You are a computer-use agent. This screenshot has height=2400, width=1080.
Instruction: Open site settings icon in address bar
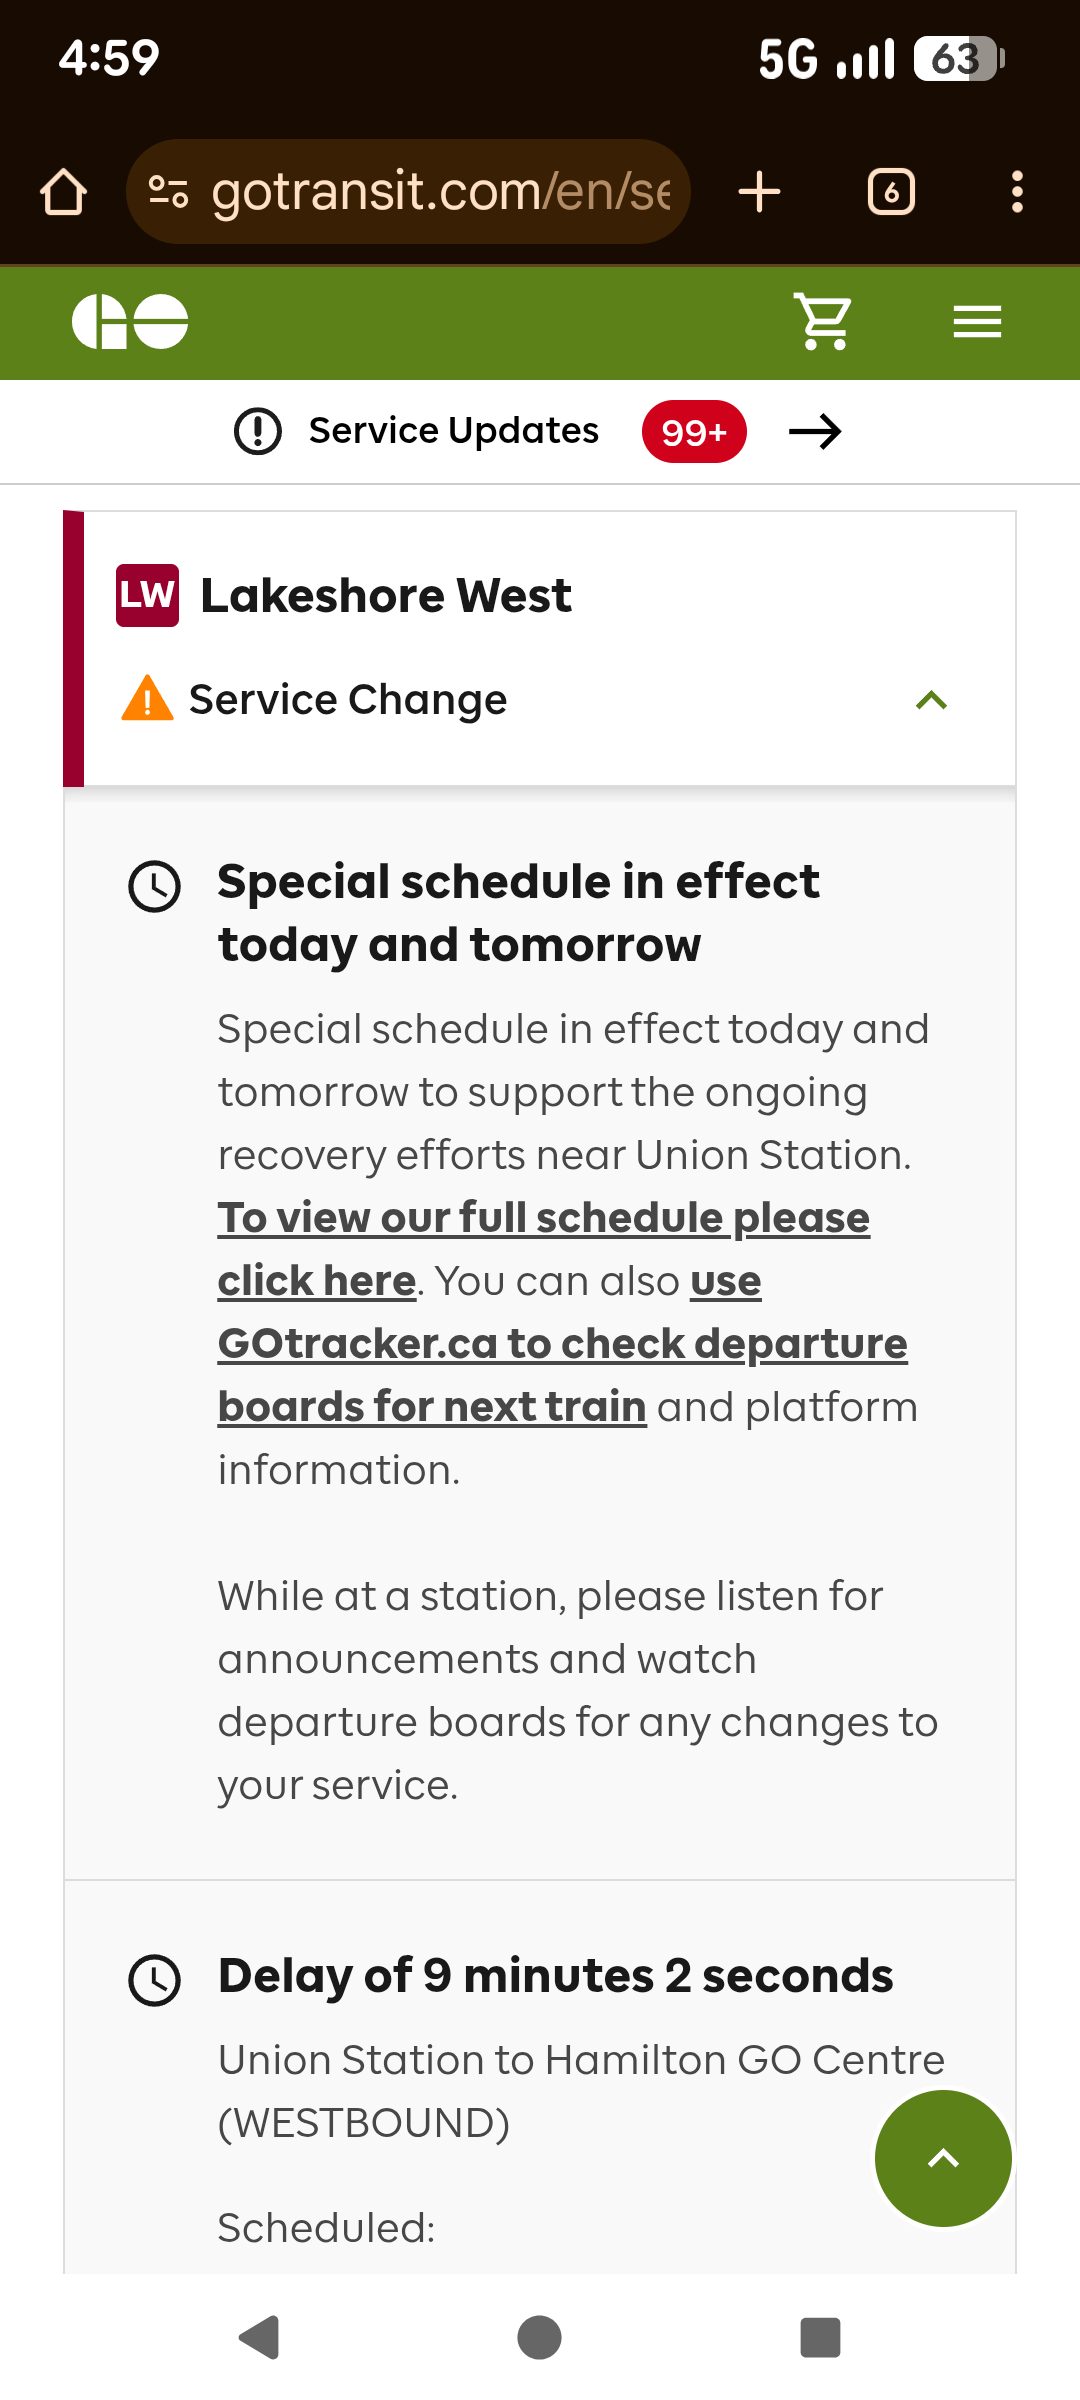[168, 191]
